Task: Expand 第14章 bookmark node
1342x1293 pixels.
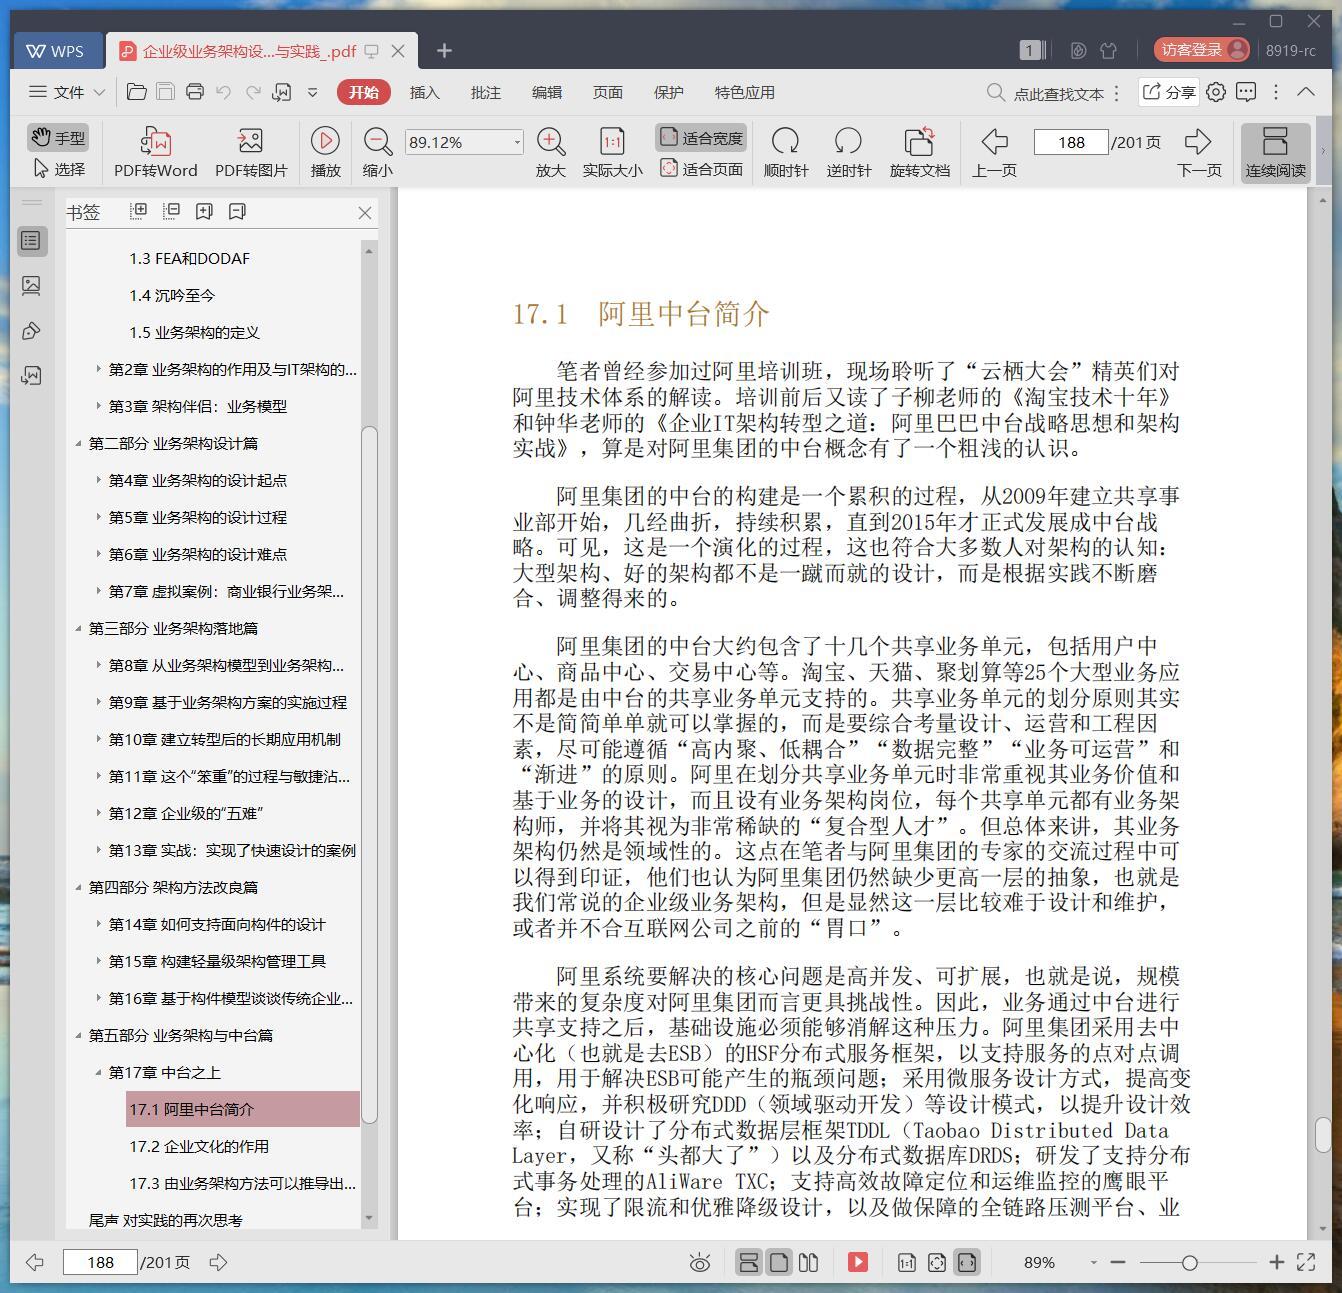Action: [x=98, y=924]
